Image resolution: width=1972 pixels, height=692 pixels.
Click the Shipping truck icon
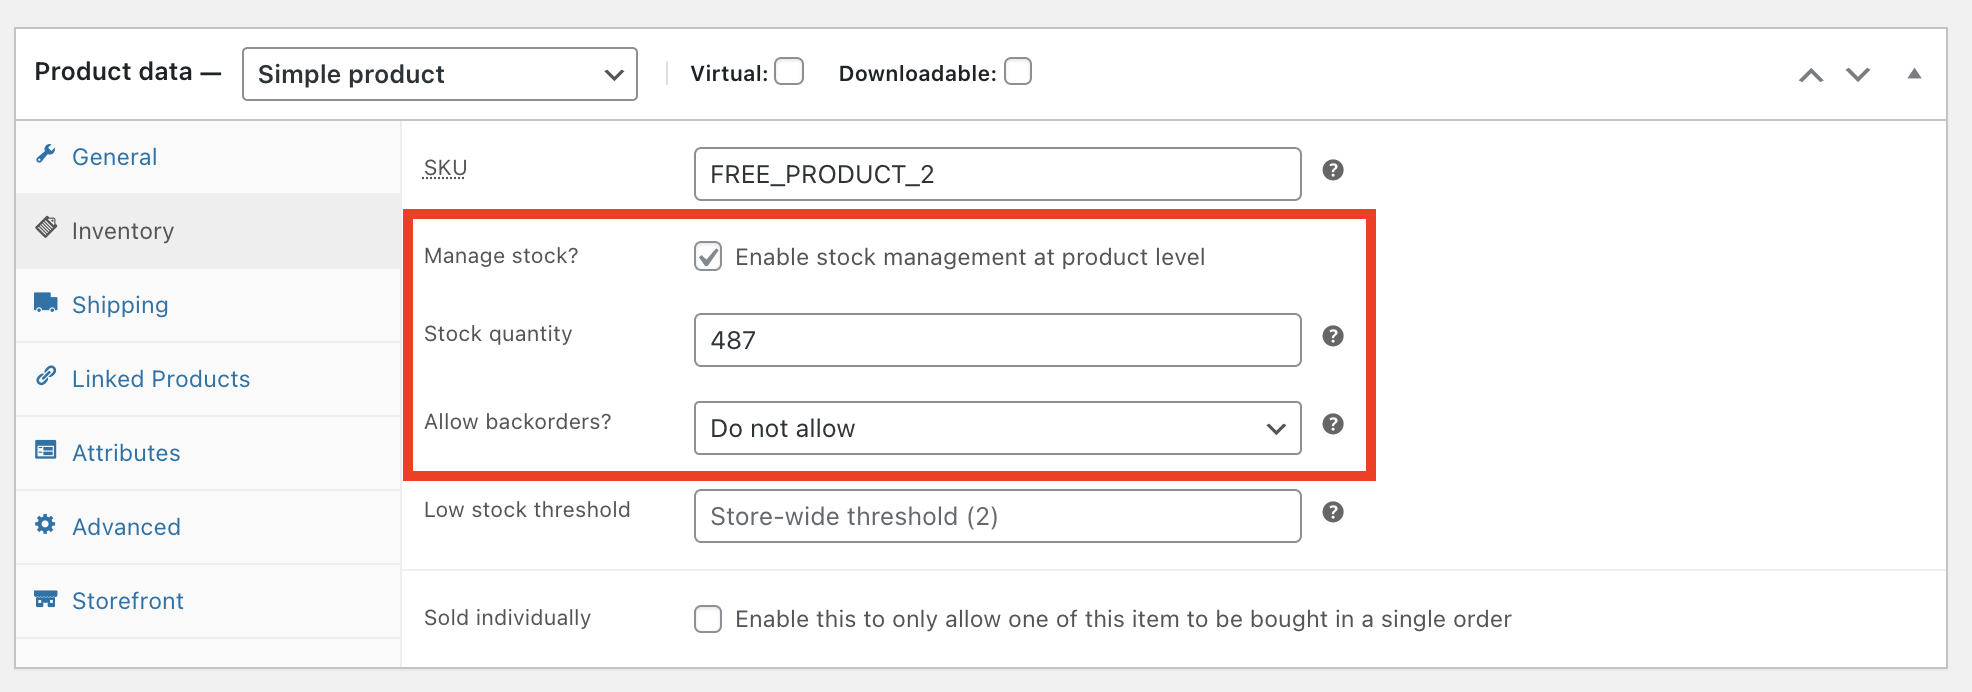click(x=46, y=303)
